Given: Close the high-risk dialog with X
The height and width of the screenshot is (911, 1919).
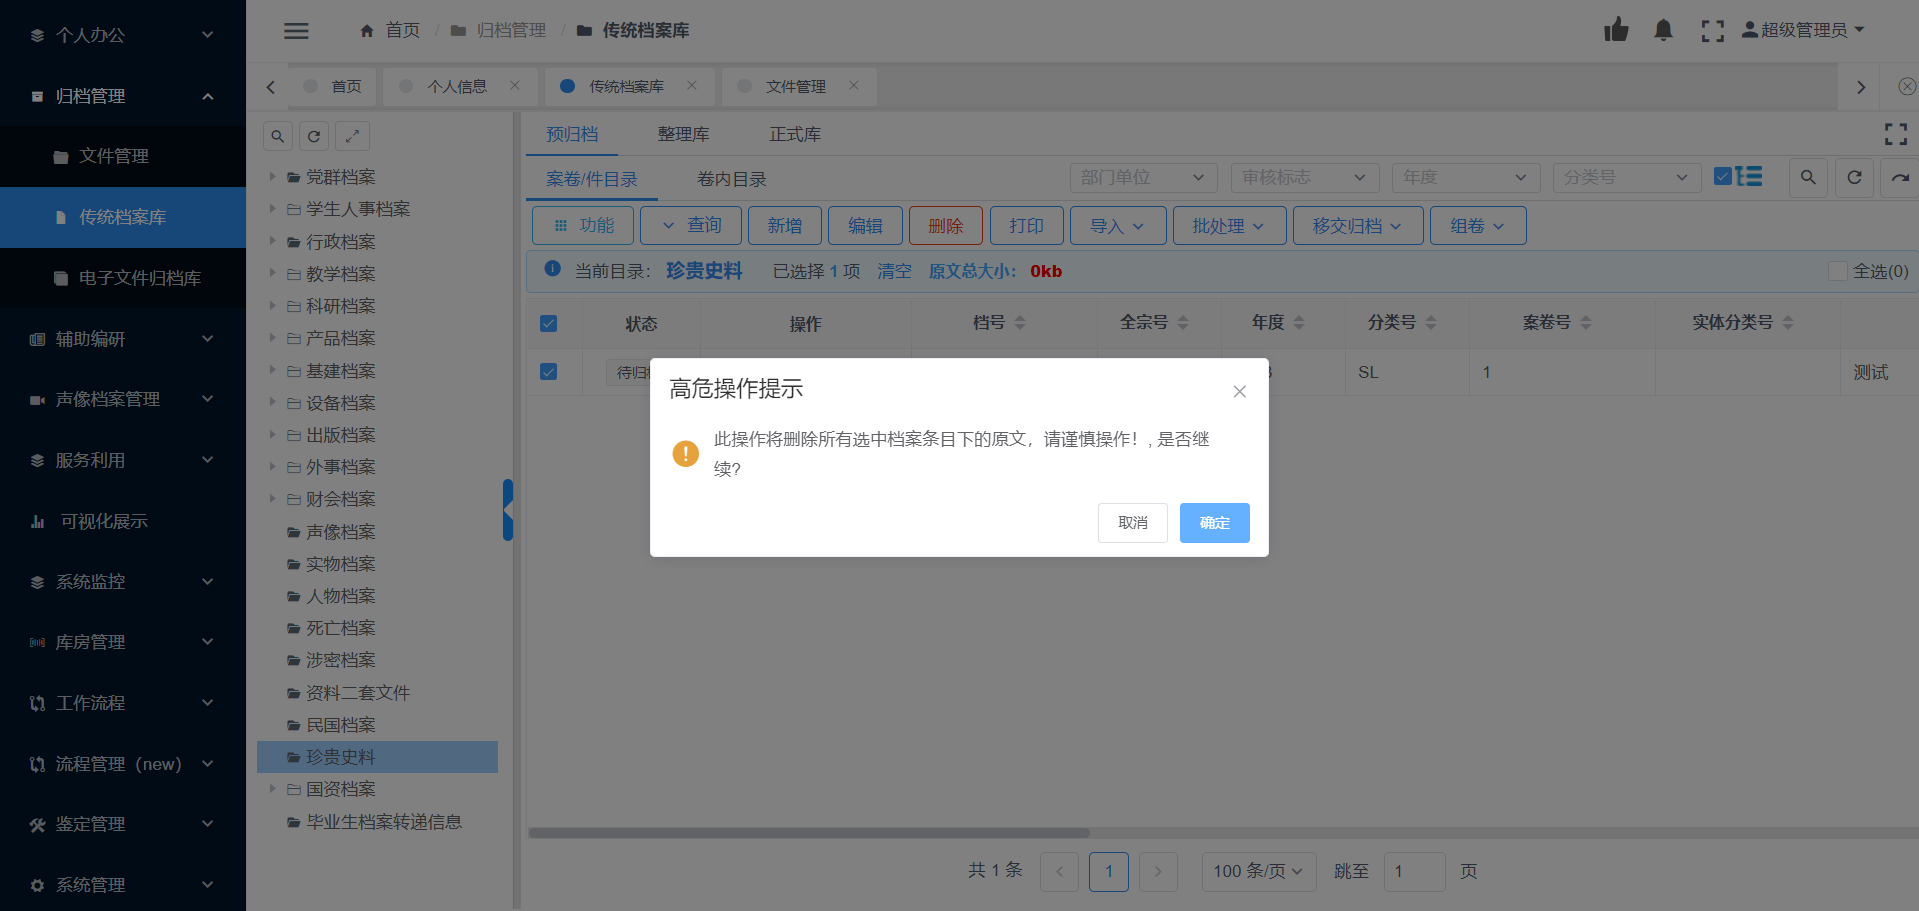Looking at the screenshot, I should coord(1239,391).
